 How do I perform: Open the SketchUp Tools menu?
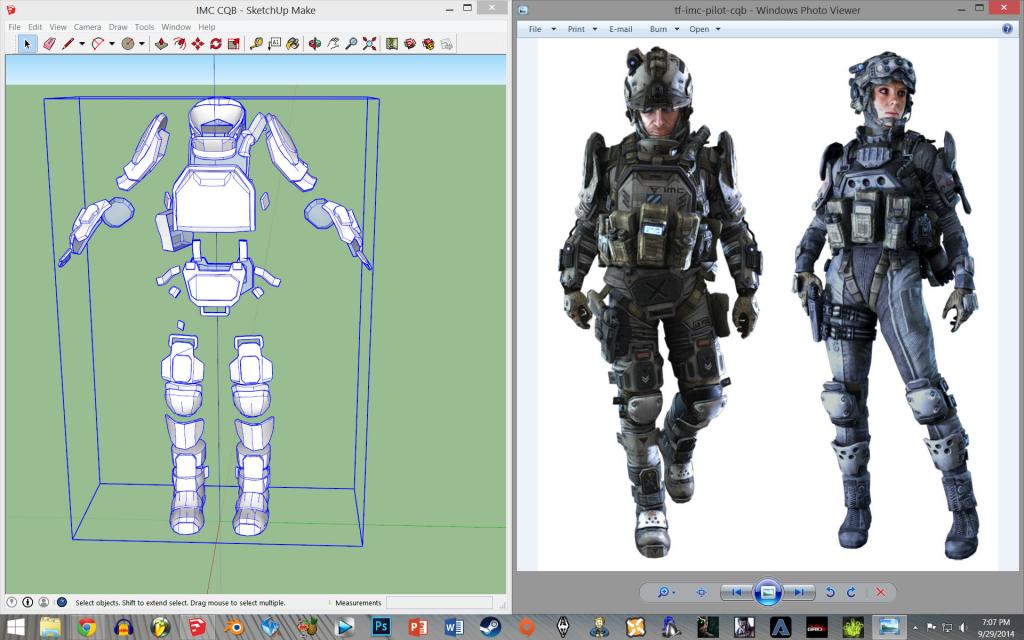(144, 27)
